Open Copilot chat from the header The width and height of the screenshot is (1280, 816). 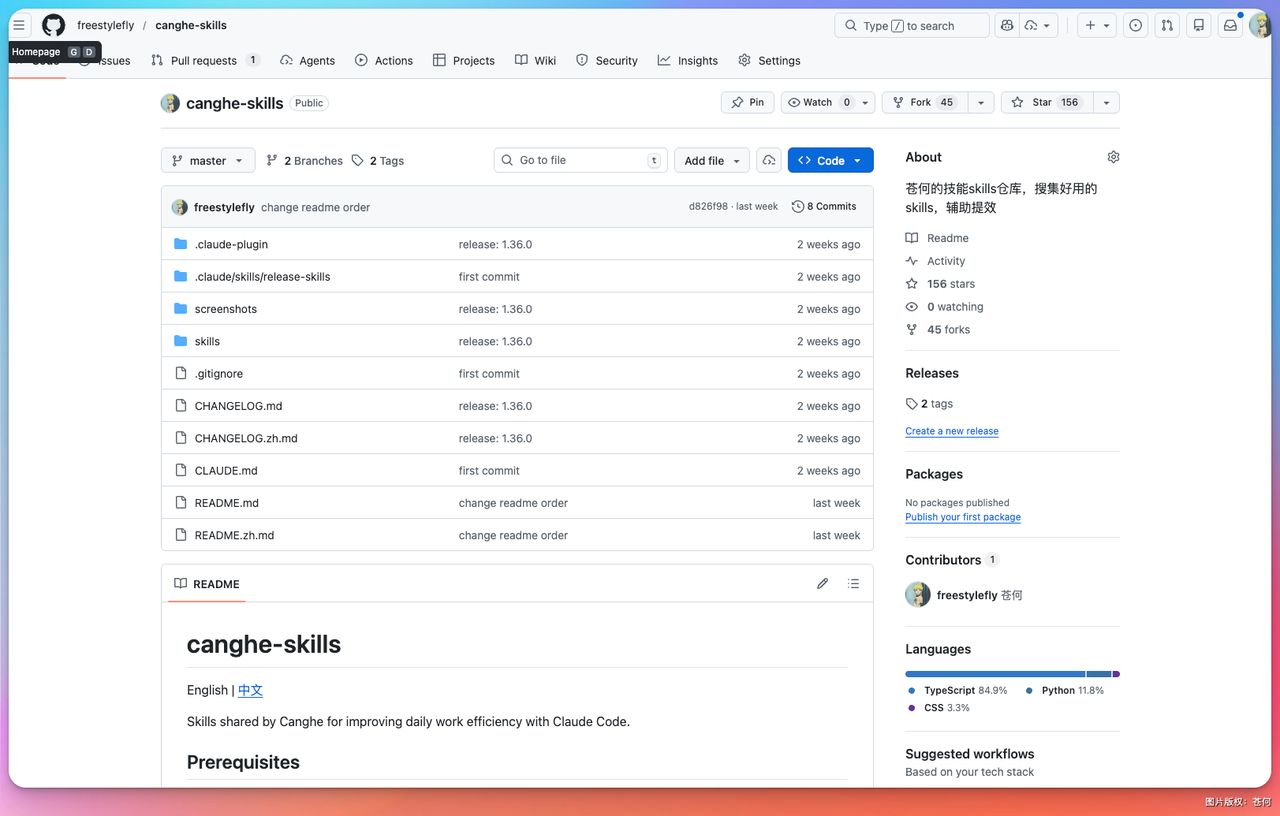(1007, 25)
